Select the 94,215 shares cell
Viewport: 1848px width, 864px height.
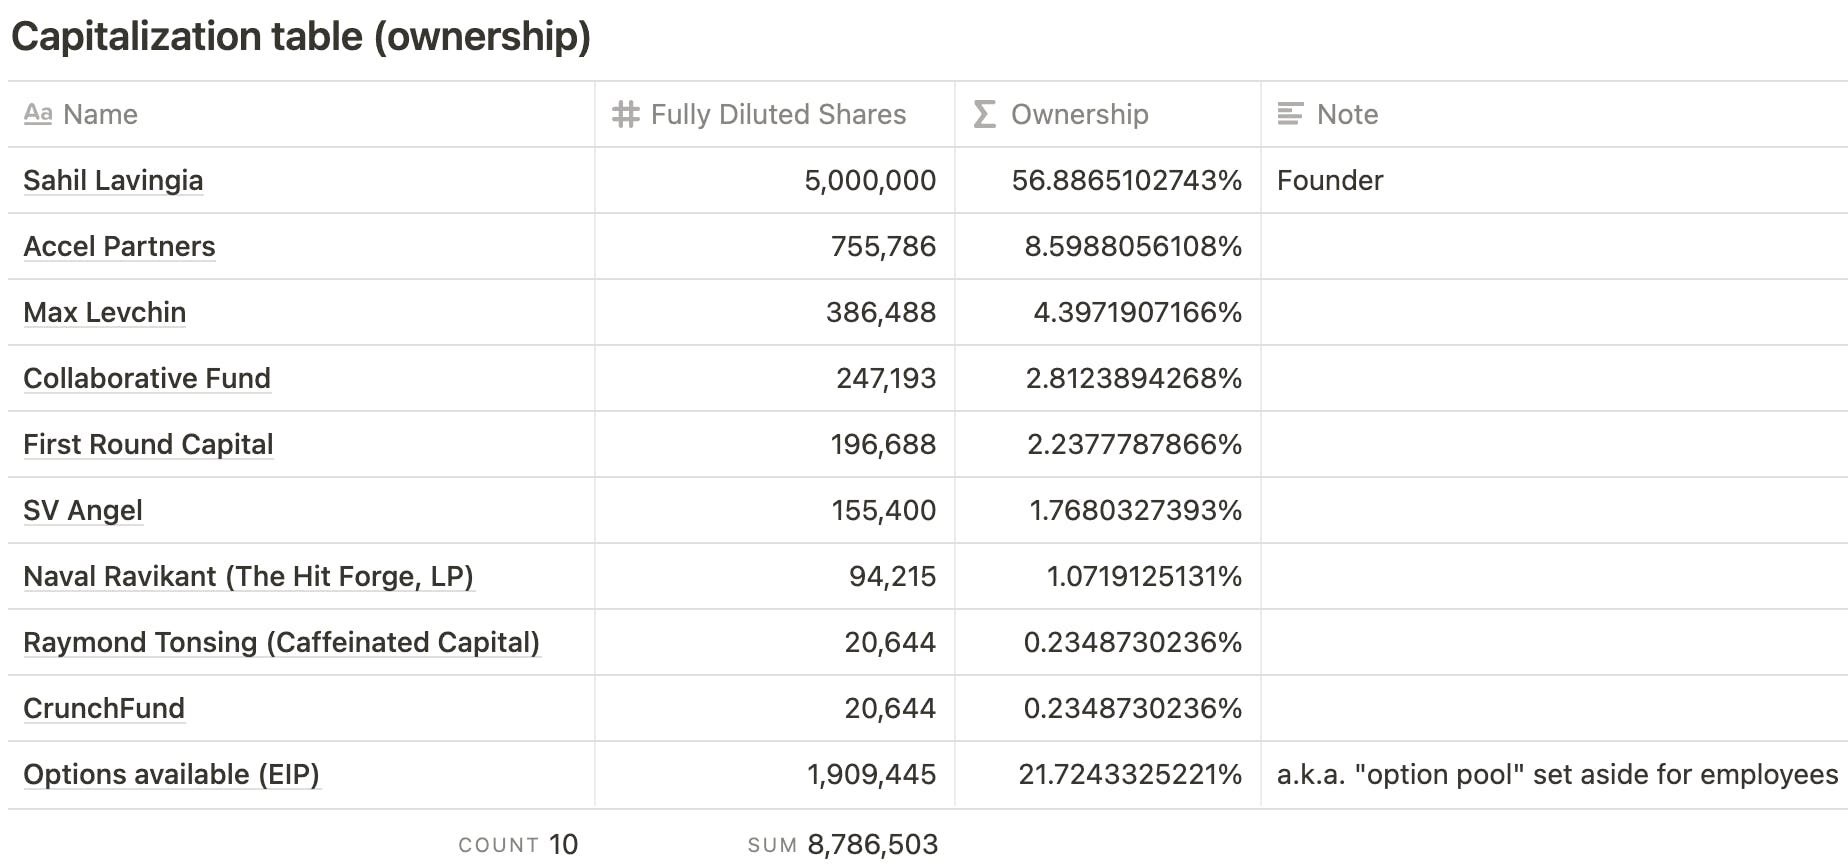tap(775, 576)
